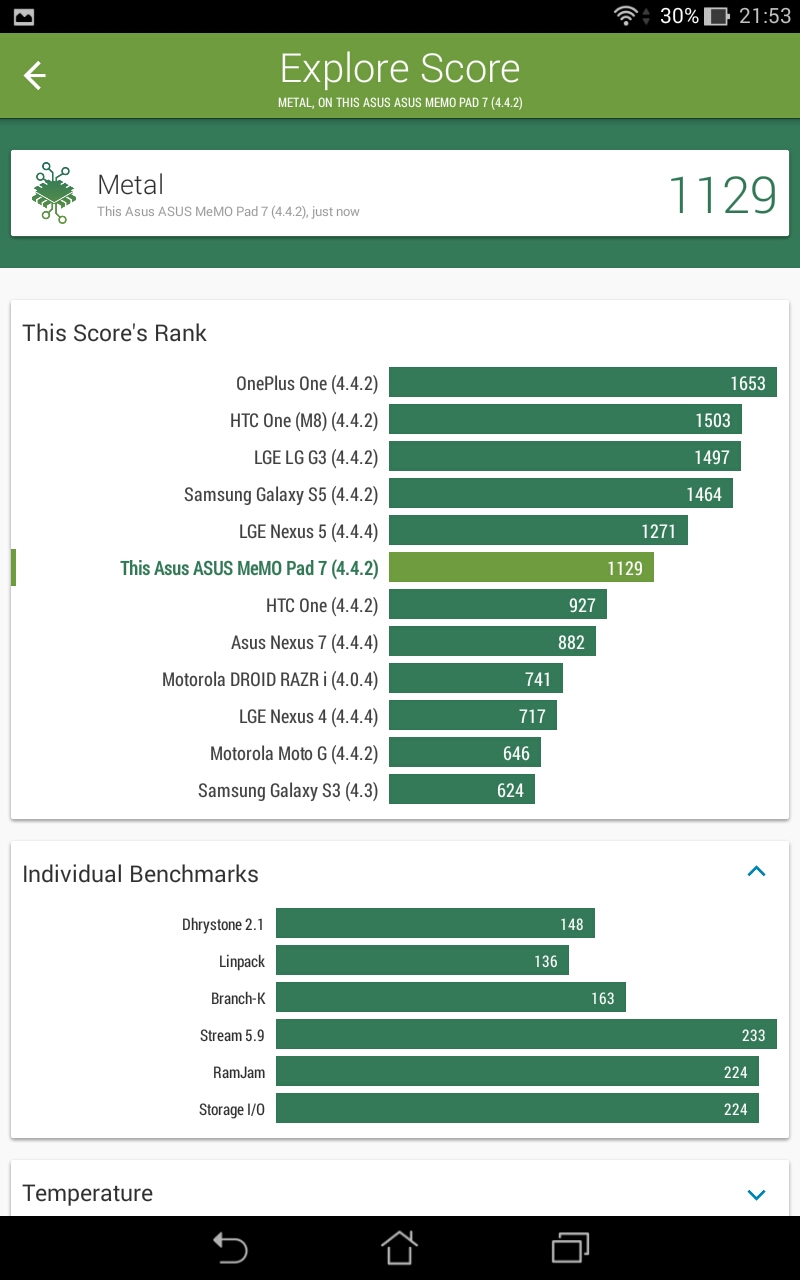Tap the 1129 Metal score
This screenshot has width=800, height=1280.
coord(722,195)
